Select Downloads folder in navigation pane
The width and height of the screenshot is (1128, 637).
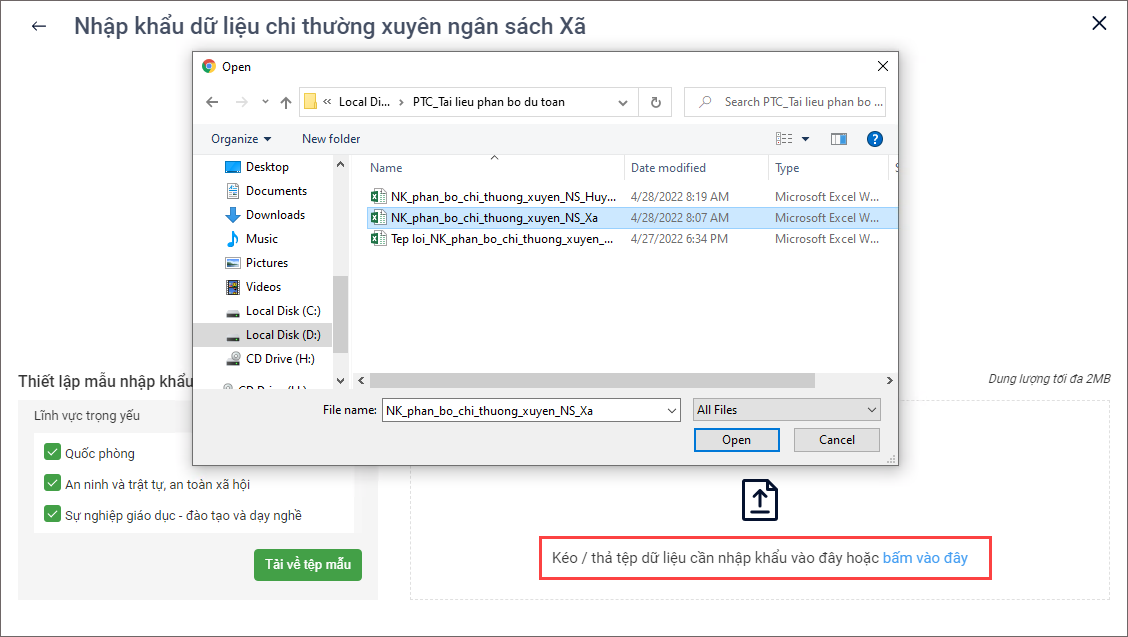click(x=275, y=215)
